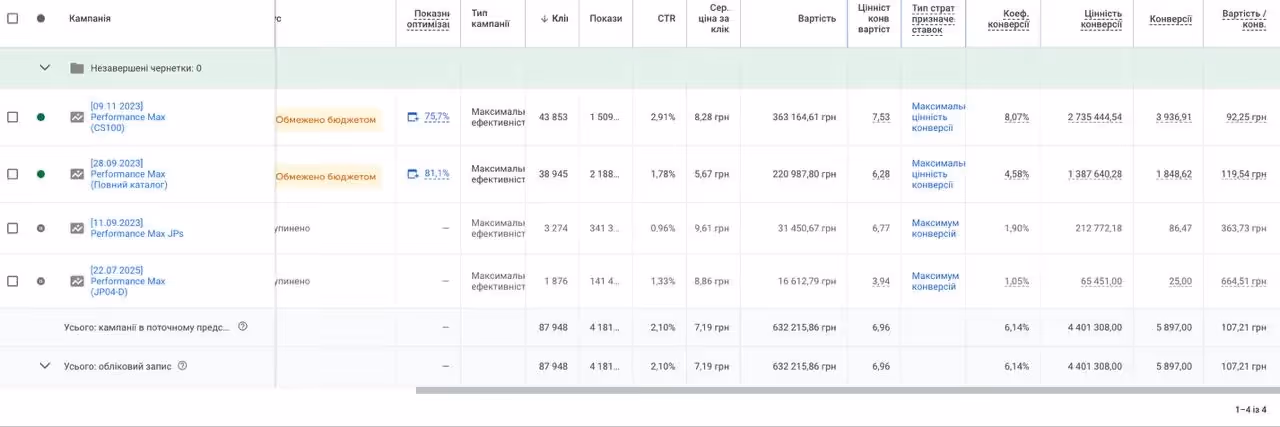The height and width of the screenshot is (427, 1280).
Task: Click the 1–4 із 4 pagination text
Action: point(1250,409)
